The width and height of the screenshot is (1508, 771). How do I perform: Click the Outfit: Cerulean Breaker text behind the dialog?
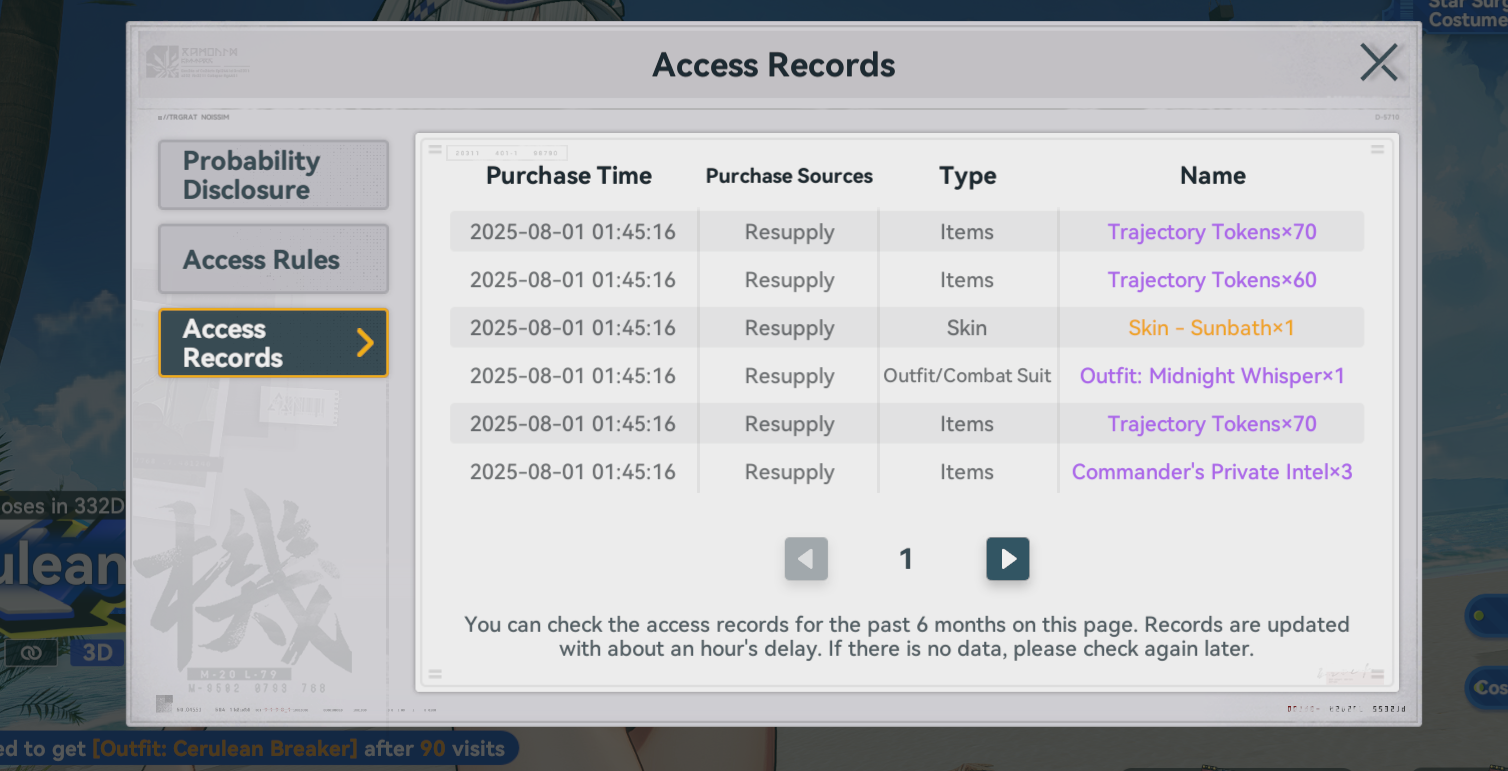pyautogui.click(x=225, y=748)
